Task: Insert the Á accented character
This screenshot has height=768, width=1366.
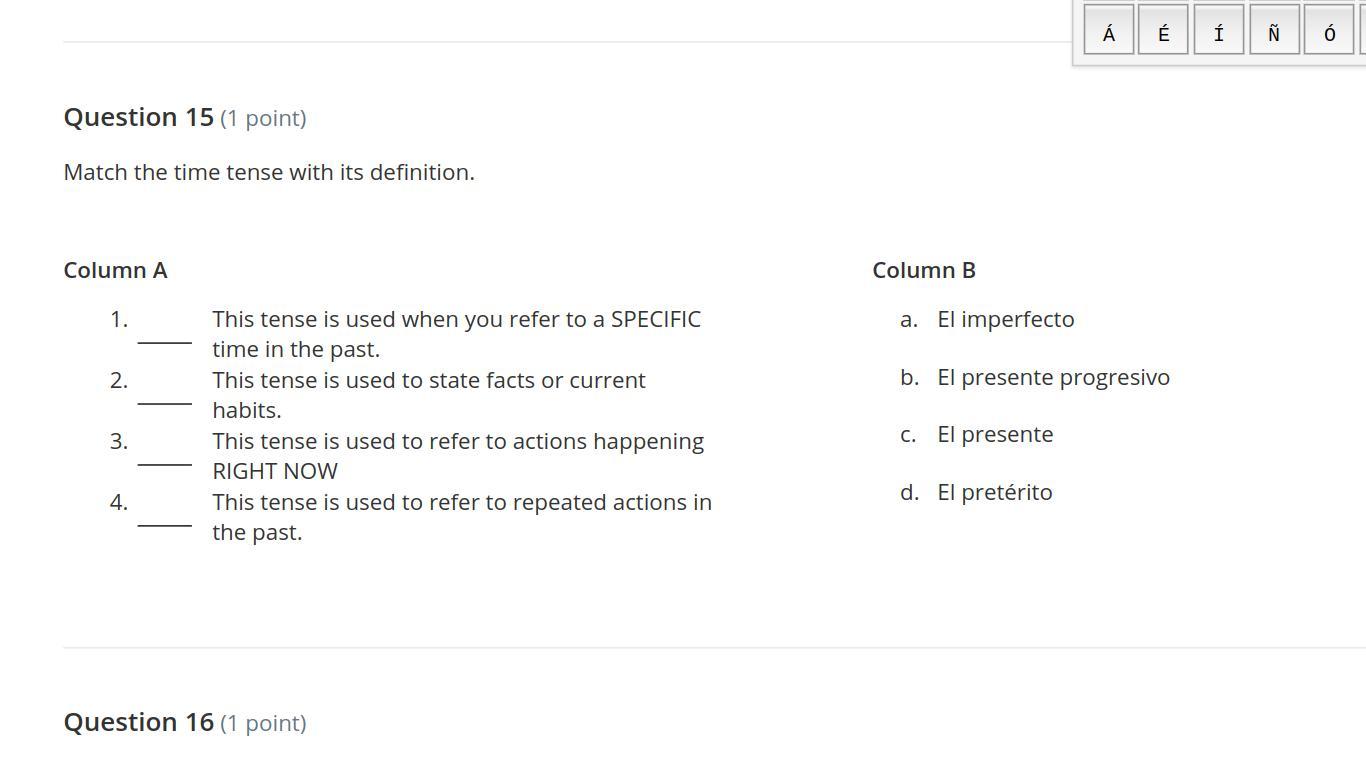Action: (1108, 33)
